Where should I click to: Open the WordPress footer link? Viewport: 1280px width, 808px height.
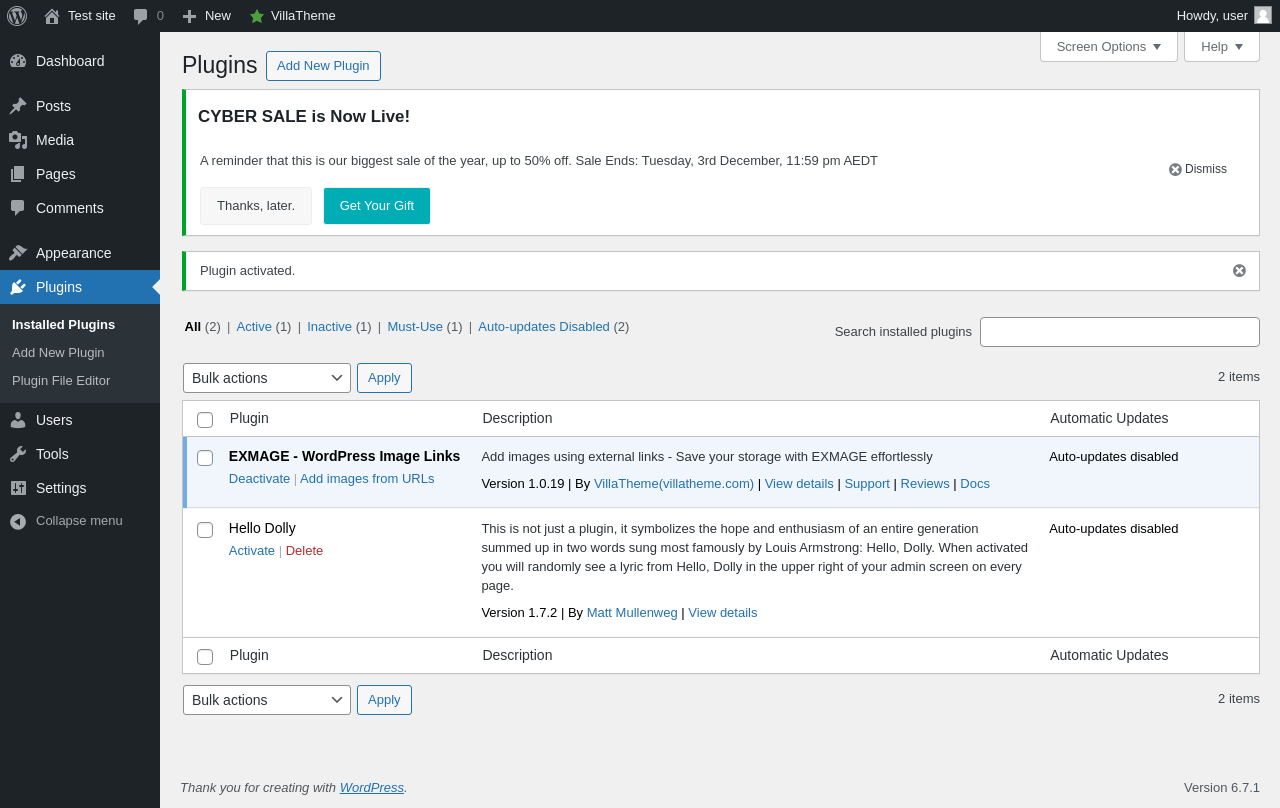(372, 787)
